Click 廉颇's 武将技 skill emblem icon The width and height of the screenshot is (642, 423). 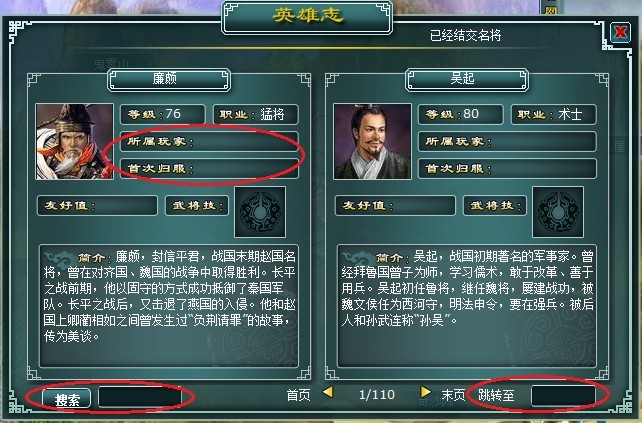[x=260, y=212]
